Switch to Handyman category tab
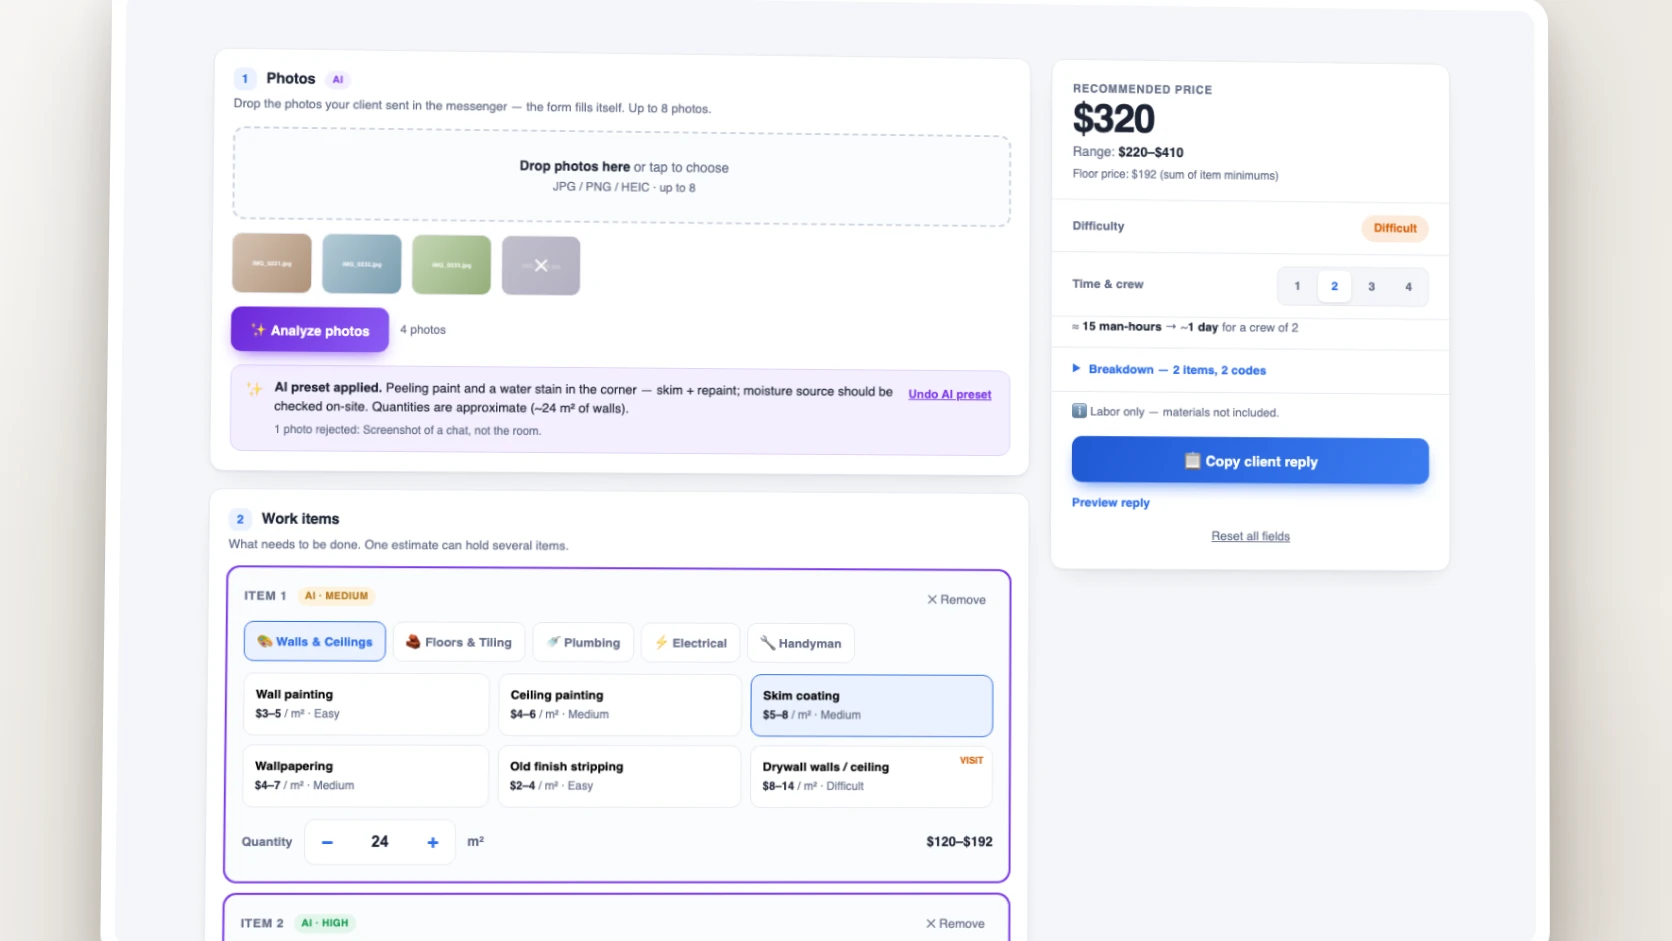This screenshot has width=1672, height=941. pyautogui.click(x=801, y=644)
